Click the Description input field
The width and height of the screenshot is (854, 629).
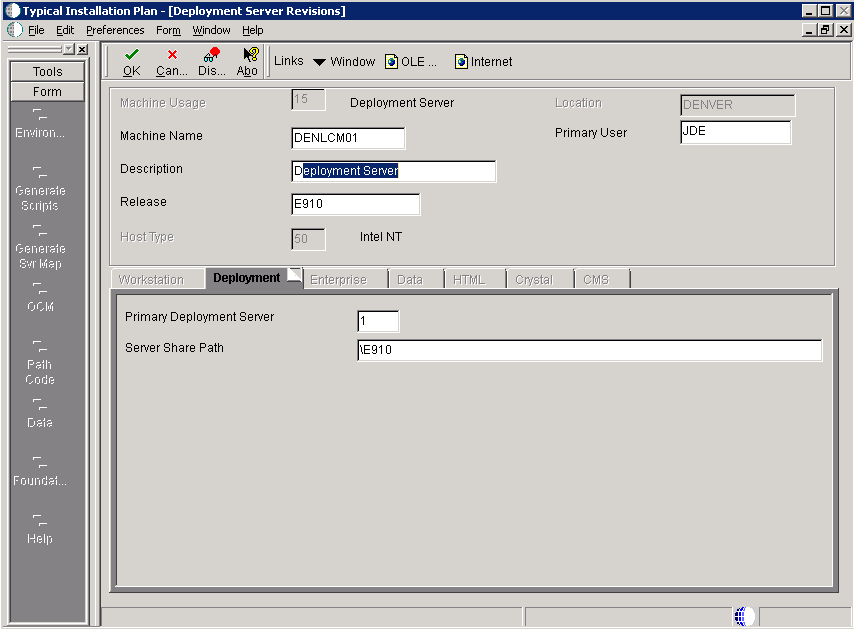(x=394, y=171)
